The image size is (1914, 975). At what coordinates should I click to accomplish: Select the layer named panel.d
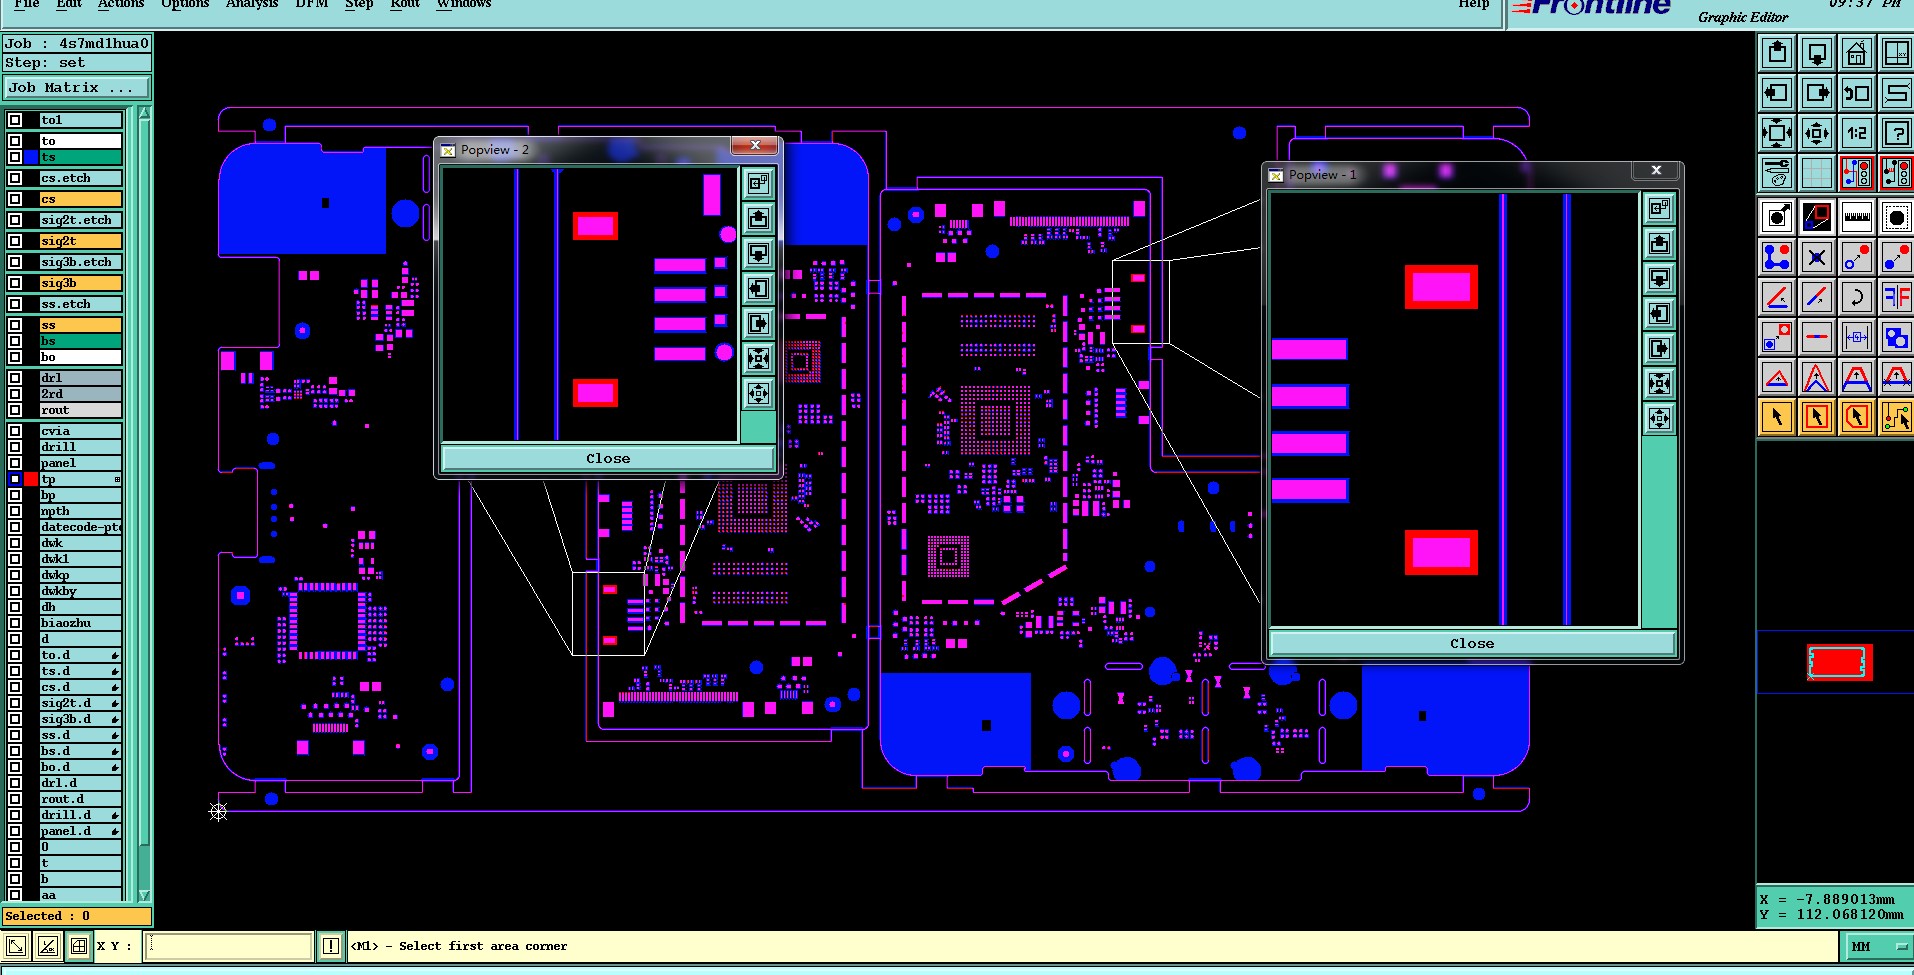click(80, 831)
